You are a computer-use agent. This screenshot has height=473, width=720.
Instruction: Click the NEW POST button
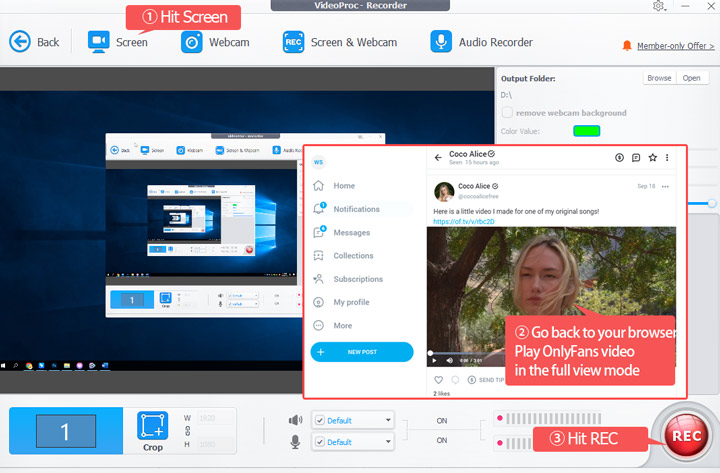(362, 352)
